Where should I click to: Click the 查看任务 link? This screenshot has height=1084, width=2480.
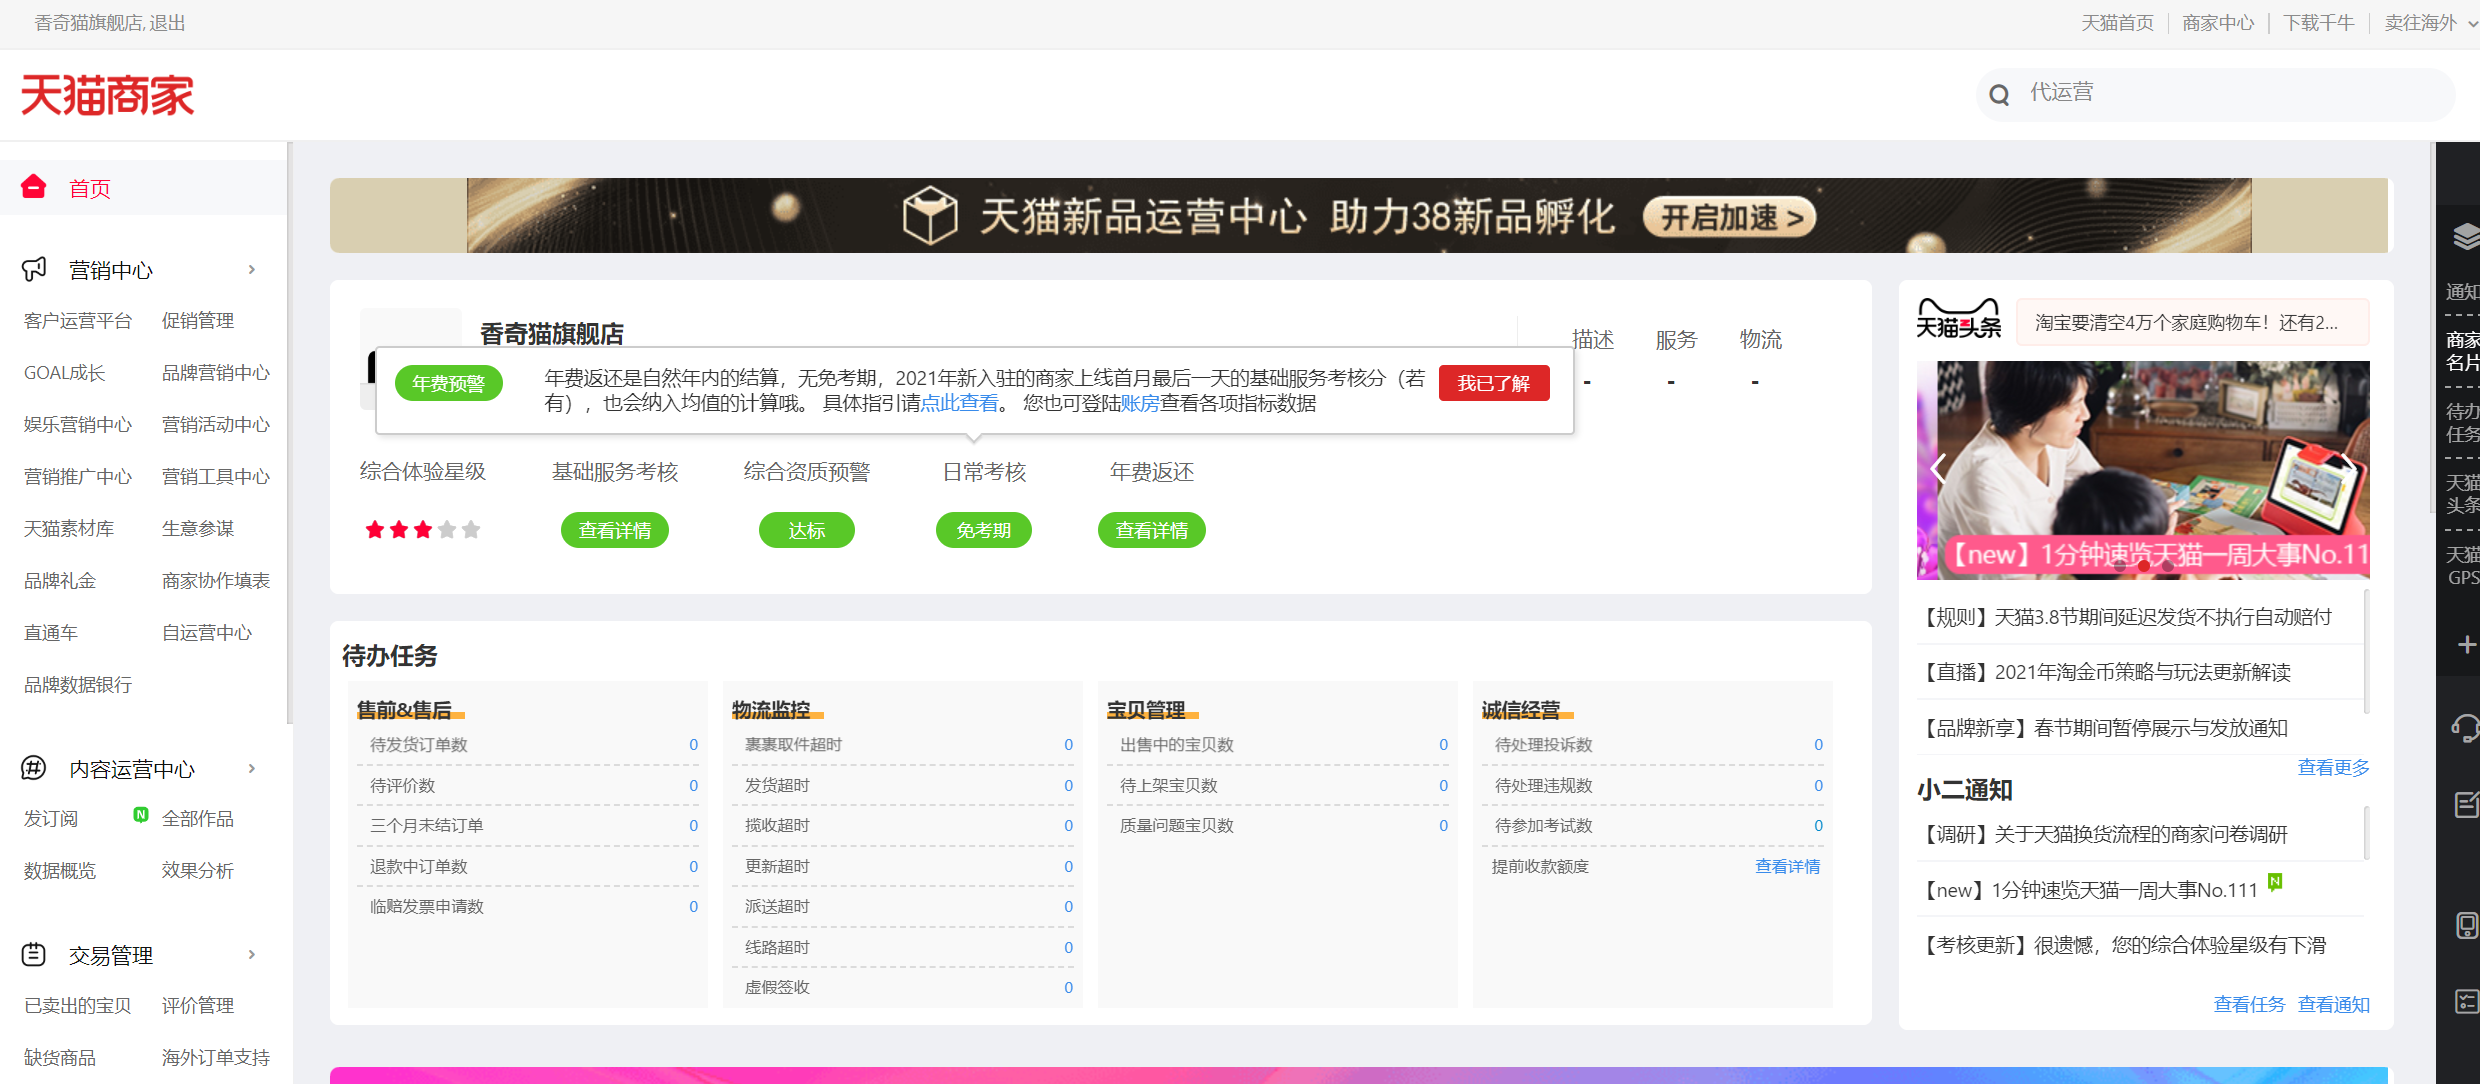(x=2249, y=1004)
